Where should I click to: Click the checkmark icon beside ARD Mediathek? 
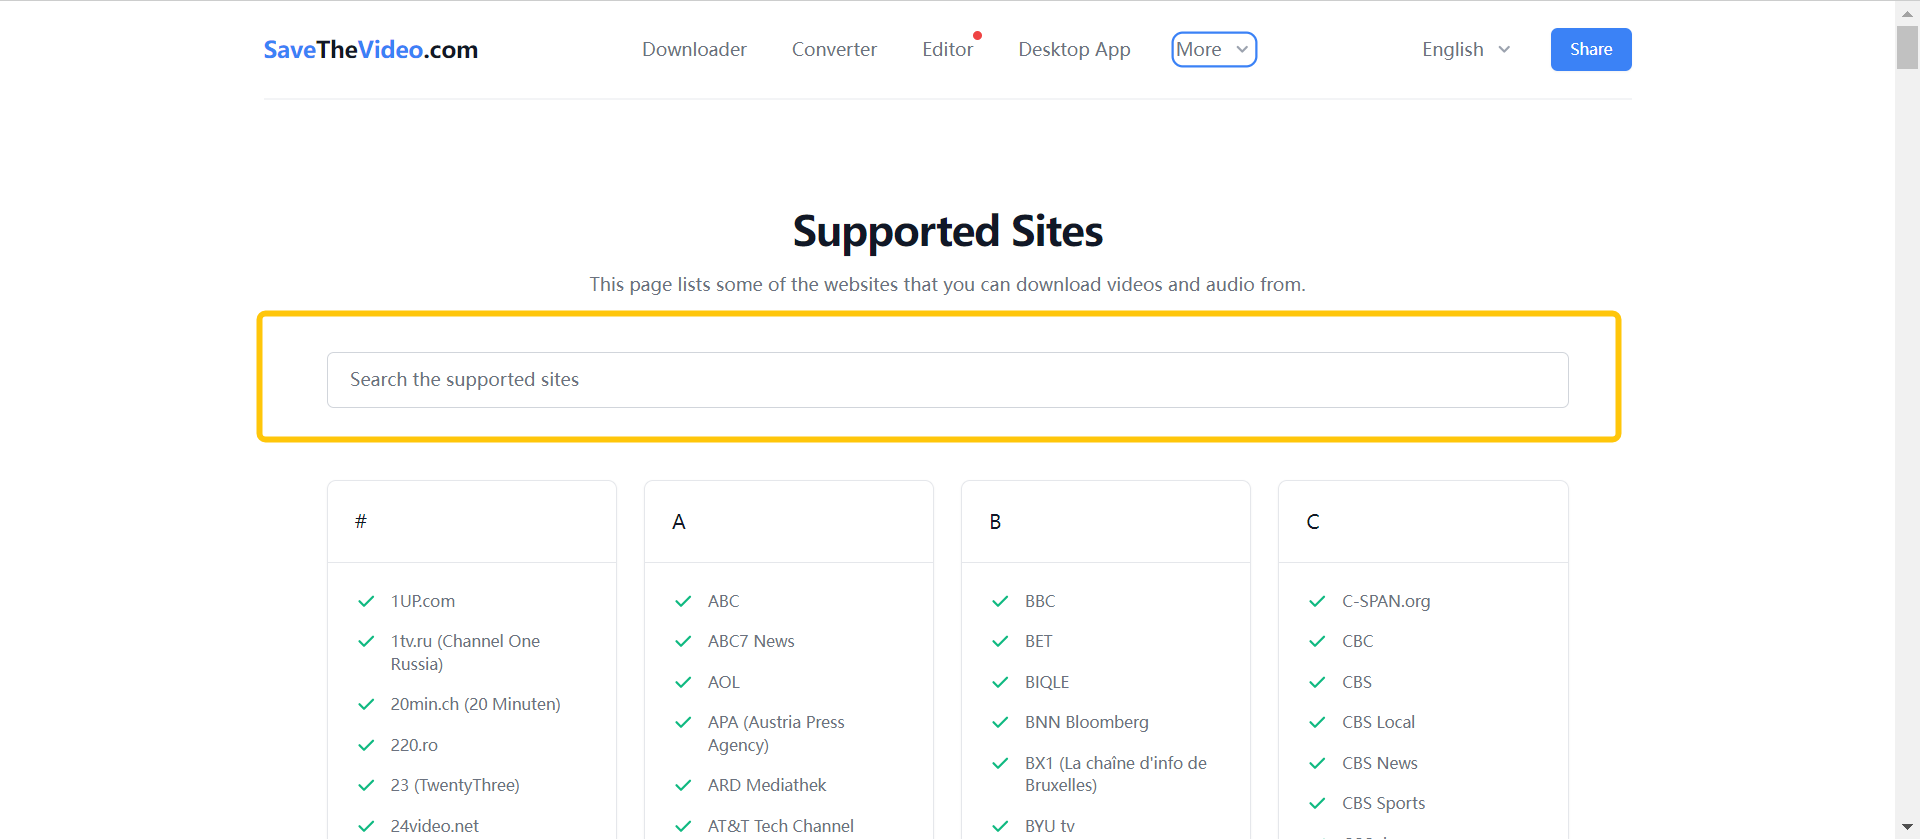(x=683, y=785)
